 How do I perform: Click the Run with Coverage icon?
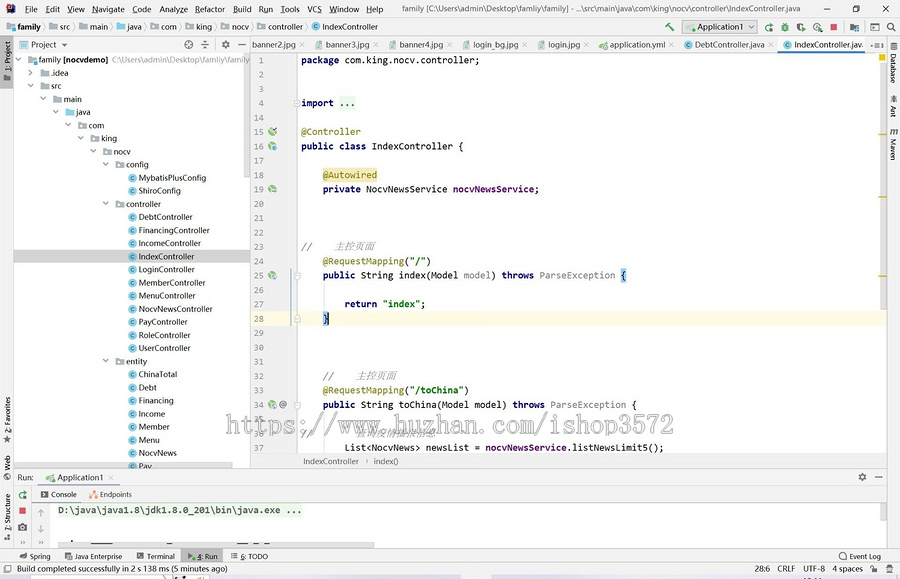coord(801,27)
